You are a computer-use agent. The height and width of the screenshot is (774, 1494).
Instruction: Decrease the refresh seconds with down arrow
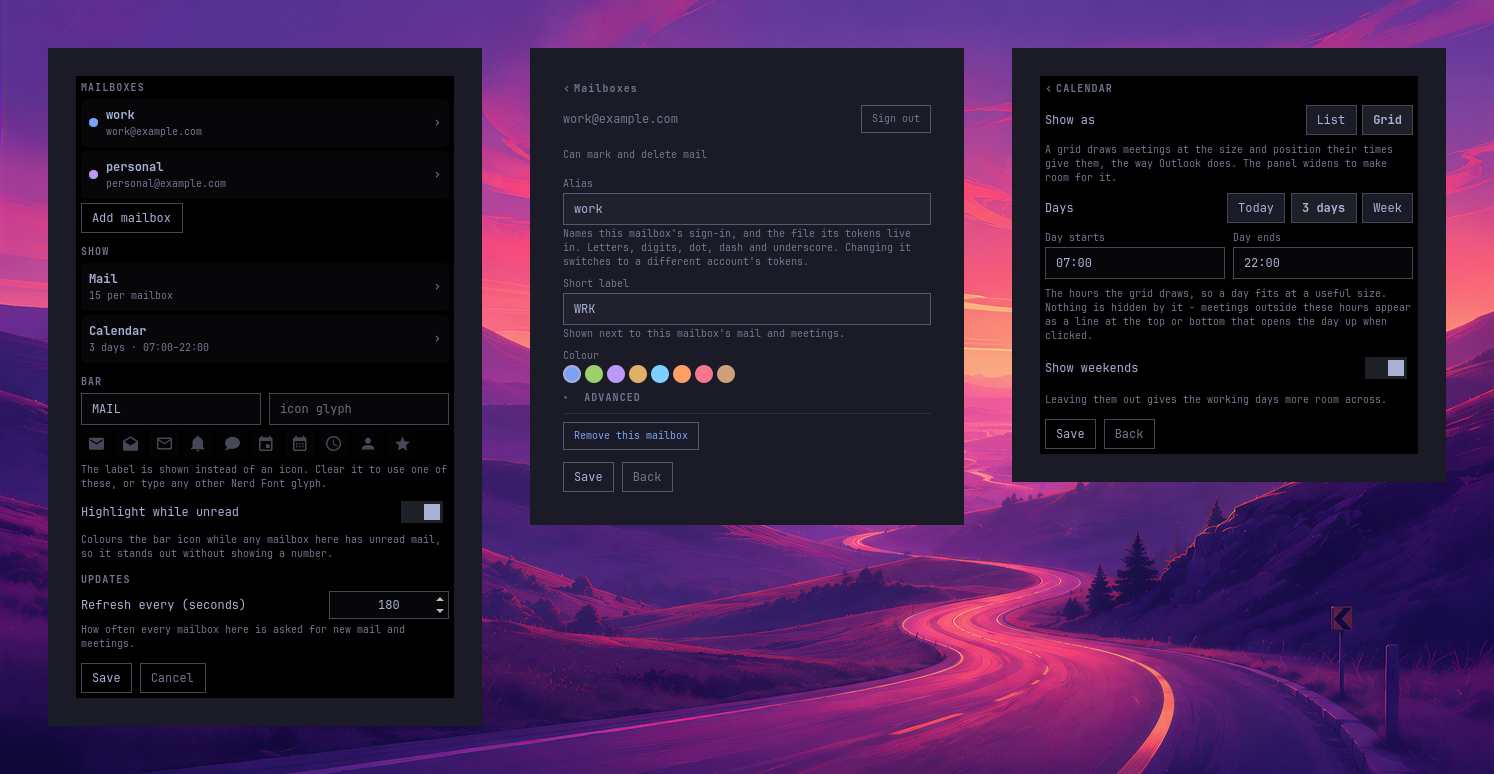[440, 611]
